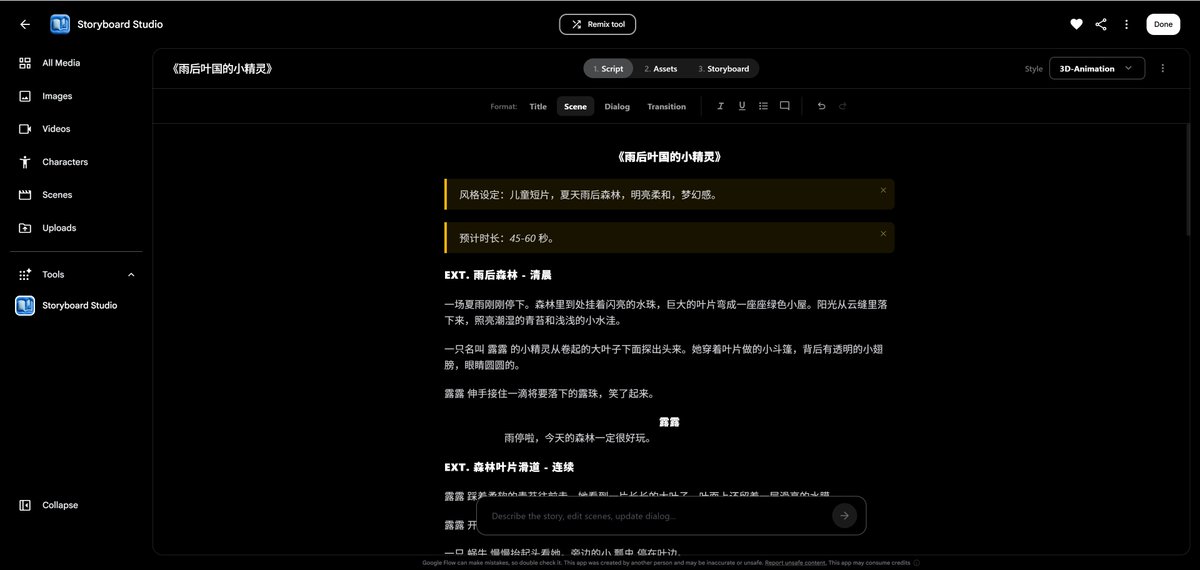Set the format to Dialog
The width and height of the screenshot is (1200, 570).
[x=617, y=106]
